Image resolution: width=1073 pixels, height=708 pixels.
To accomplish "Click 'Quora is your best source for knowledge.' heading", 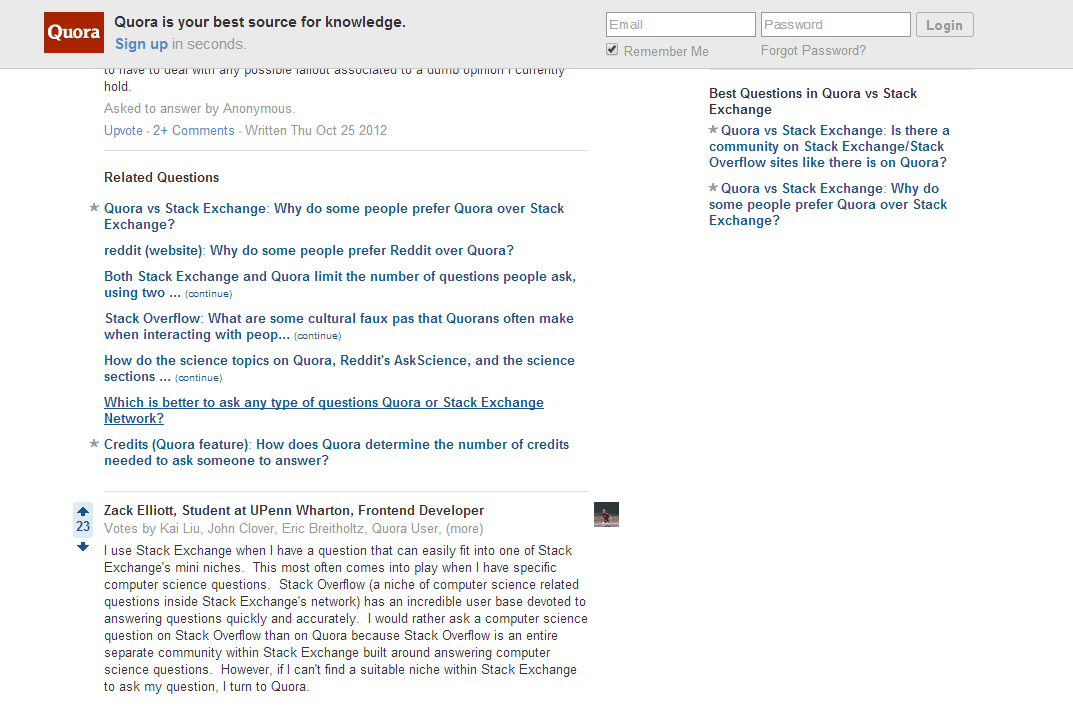I will coord(260,22).
